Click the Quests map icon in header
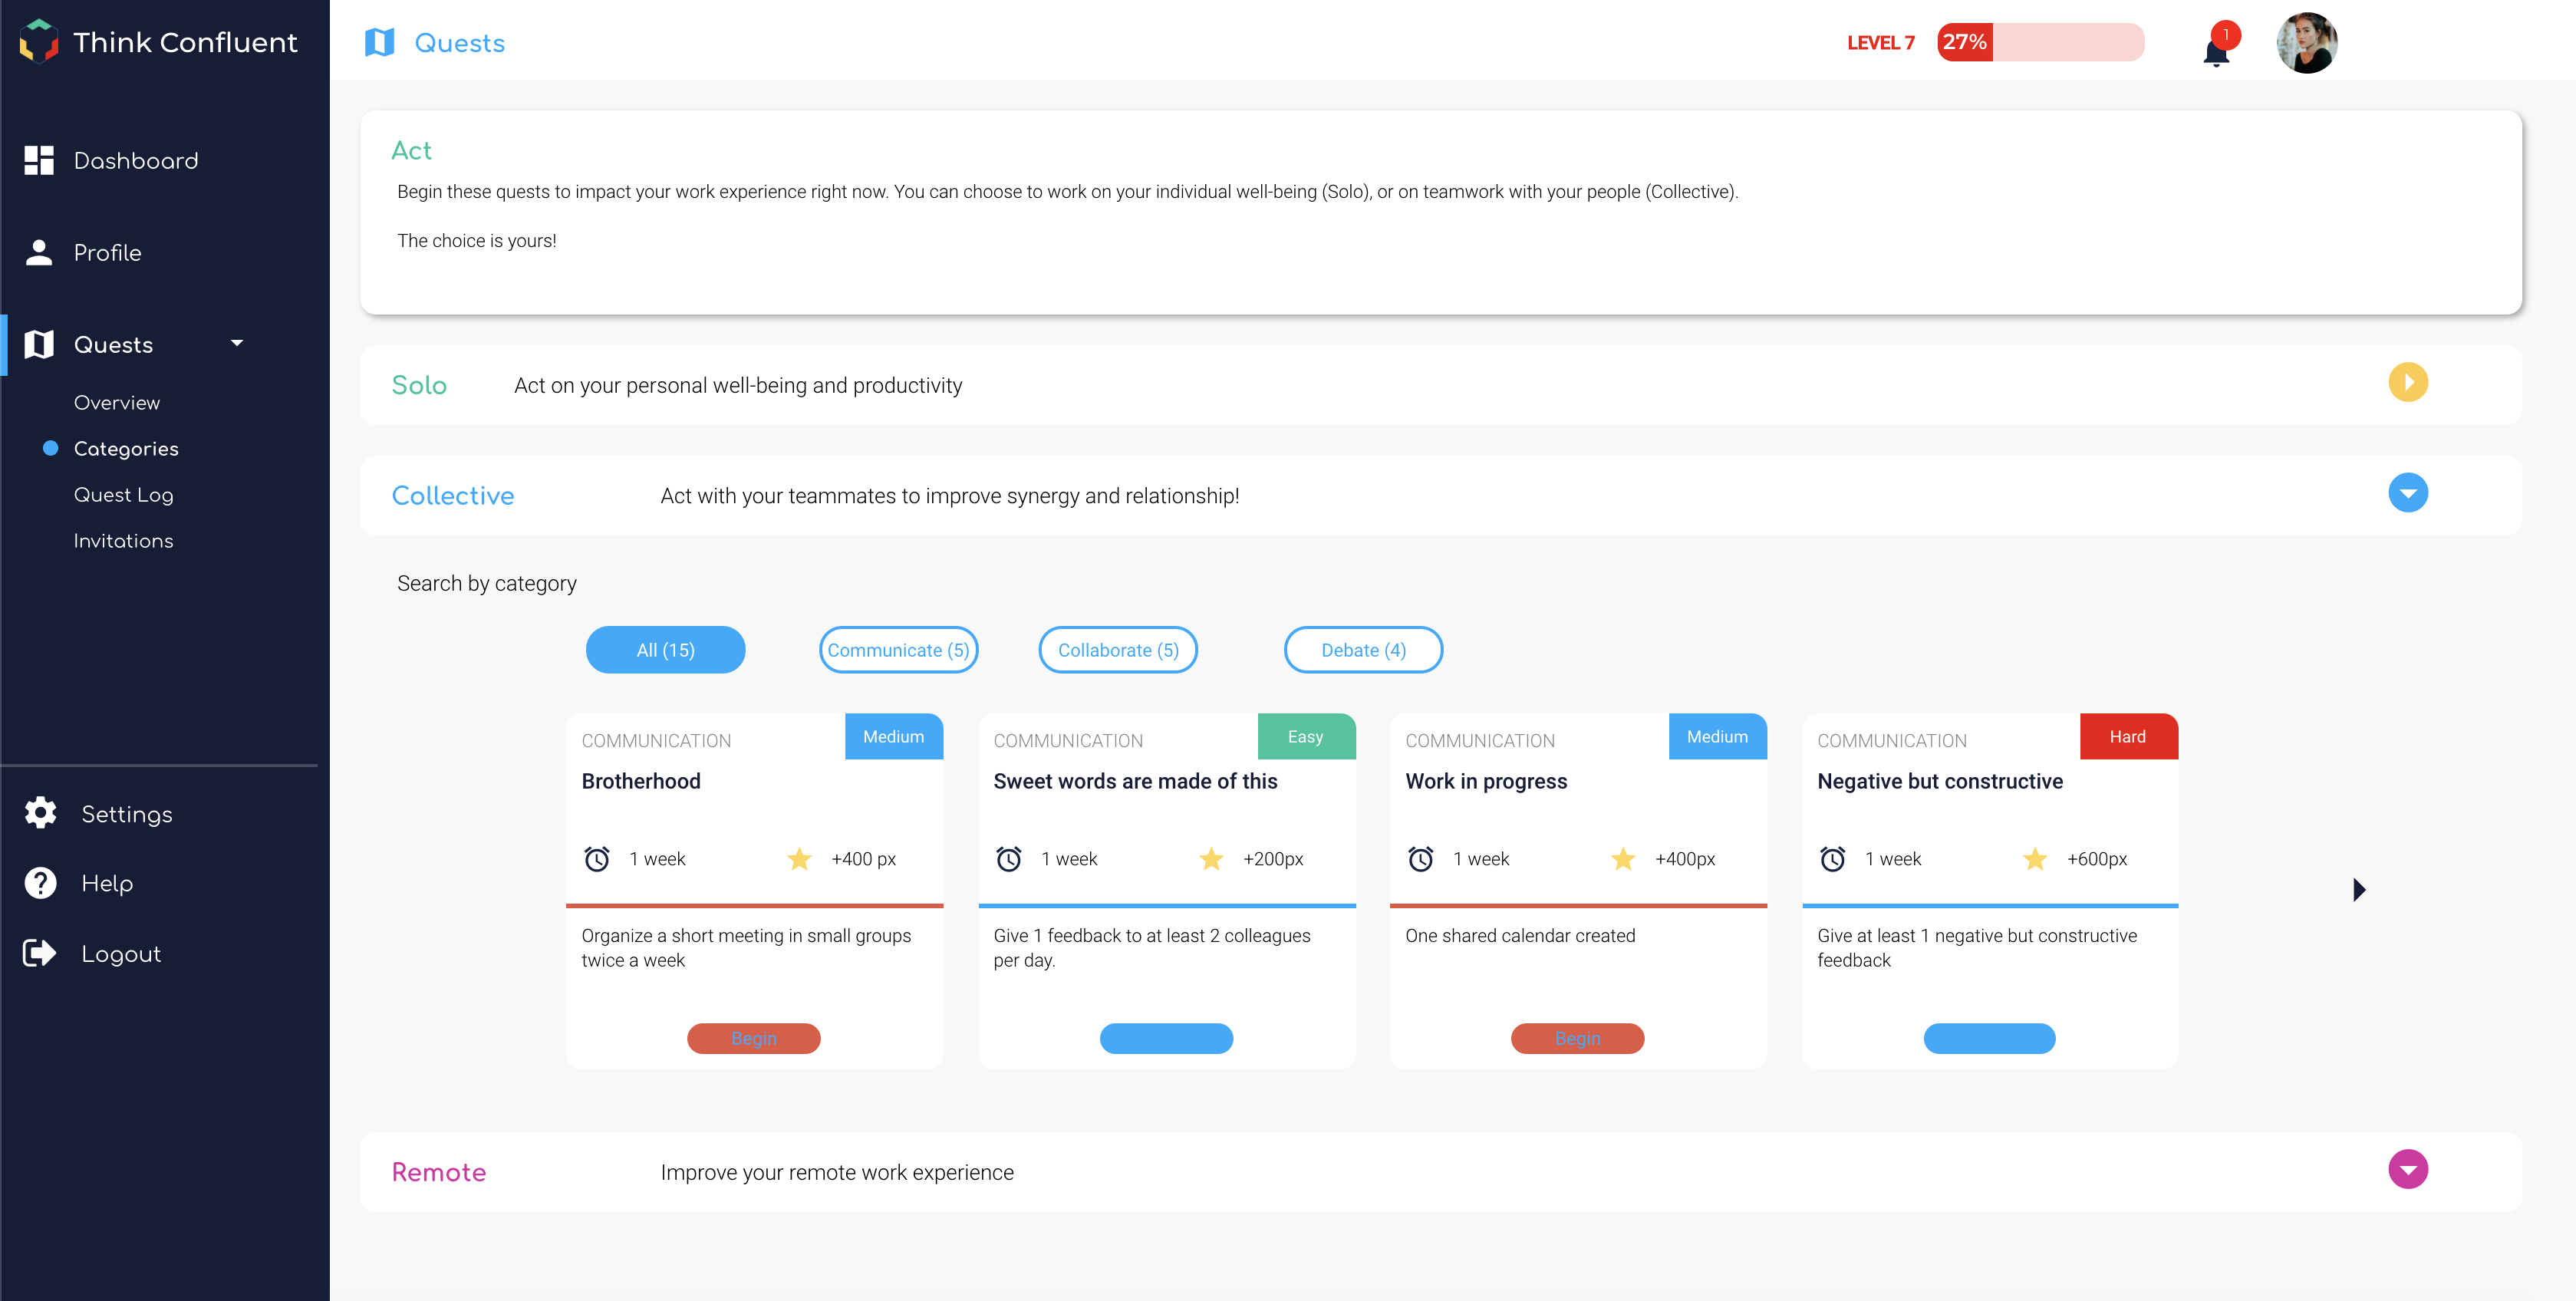The height and width of the screenshot is (1301, 2576). 379,43
